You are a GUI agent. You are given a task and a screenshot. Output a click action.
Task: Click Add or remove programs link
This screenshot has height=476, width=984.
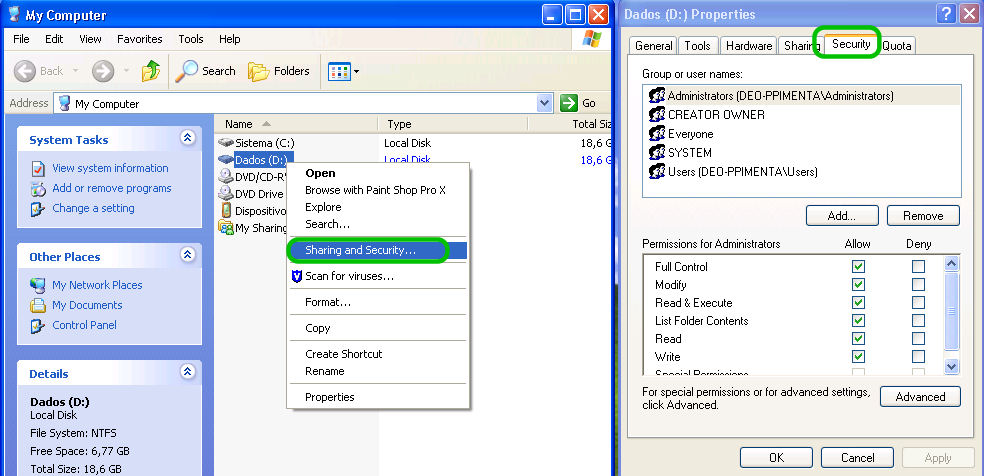(112, 188)
